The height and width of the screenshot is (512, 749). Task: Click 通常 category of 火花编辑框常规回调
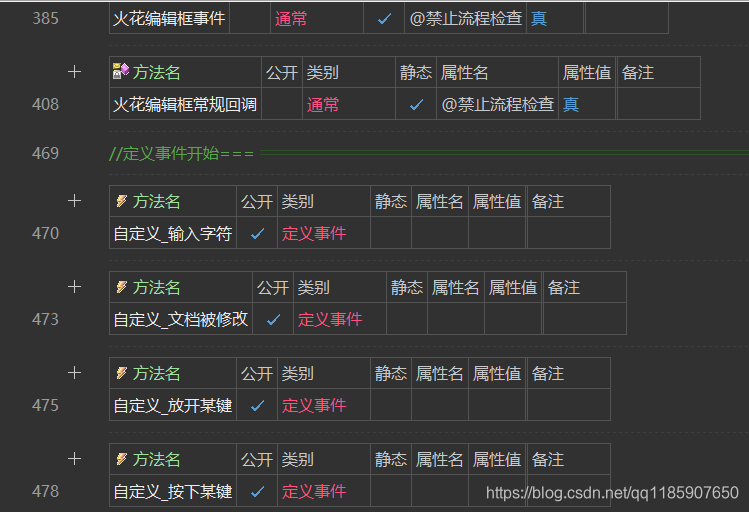[322, 105]
